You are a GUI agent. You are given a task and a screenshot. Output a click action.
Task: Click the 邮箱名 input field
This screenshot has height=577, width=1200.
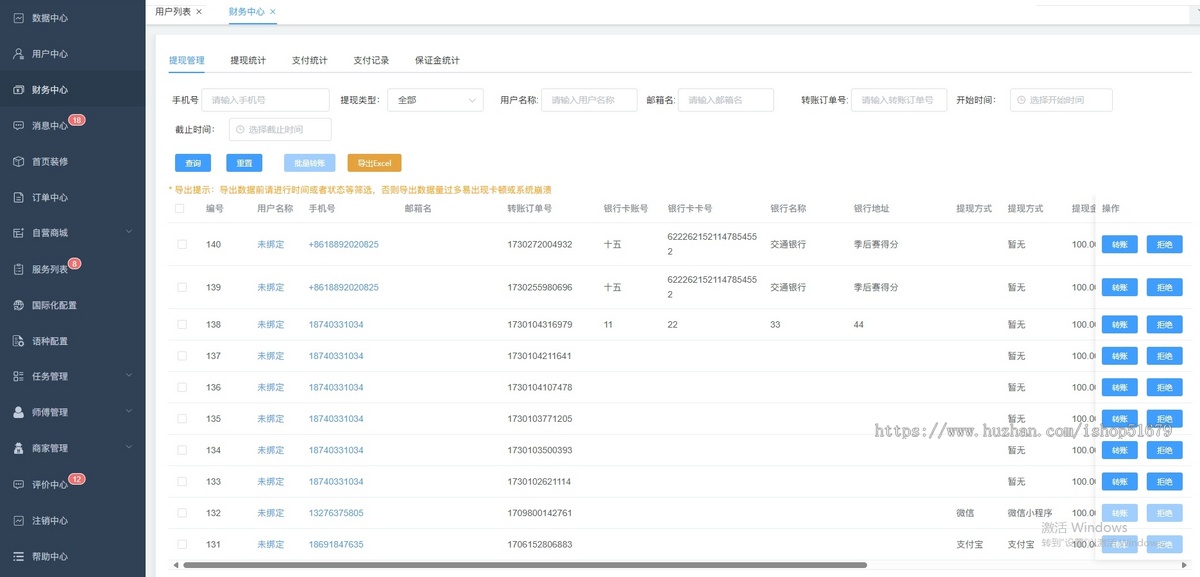pos(726,100)
